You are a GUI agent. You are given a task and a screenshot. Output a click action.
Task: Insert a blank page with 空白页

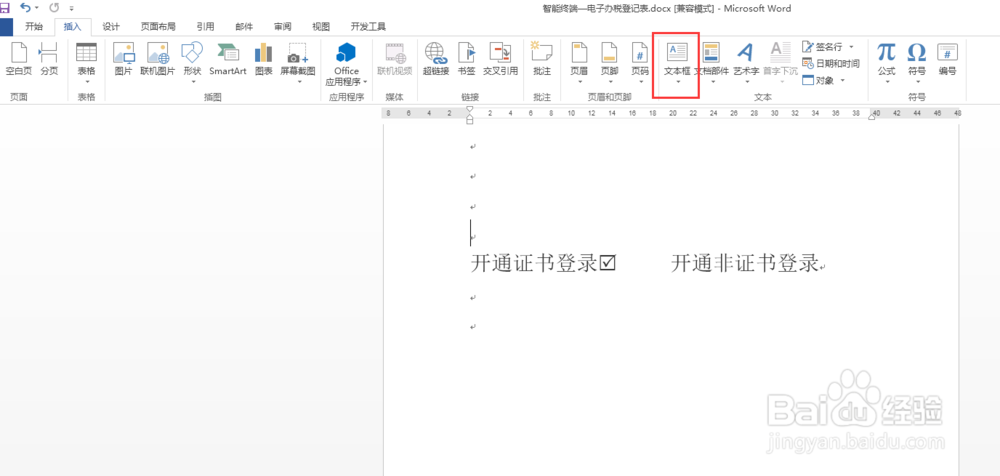tap(18, 60)
